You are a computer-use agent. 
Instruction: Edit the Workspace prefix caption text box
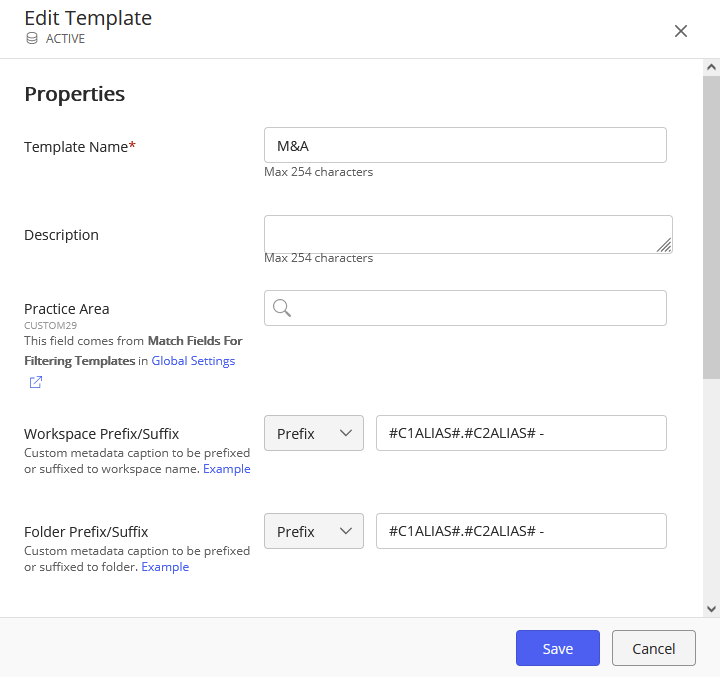(x=520, y=433)
